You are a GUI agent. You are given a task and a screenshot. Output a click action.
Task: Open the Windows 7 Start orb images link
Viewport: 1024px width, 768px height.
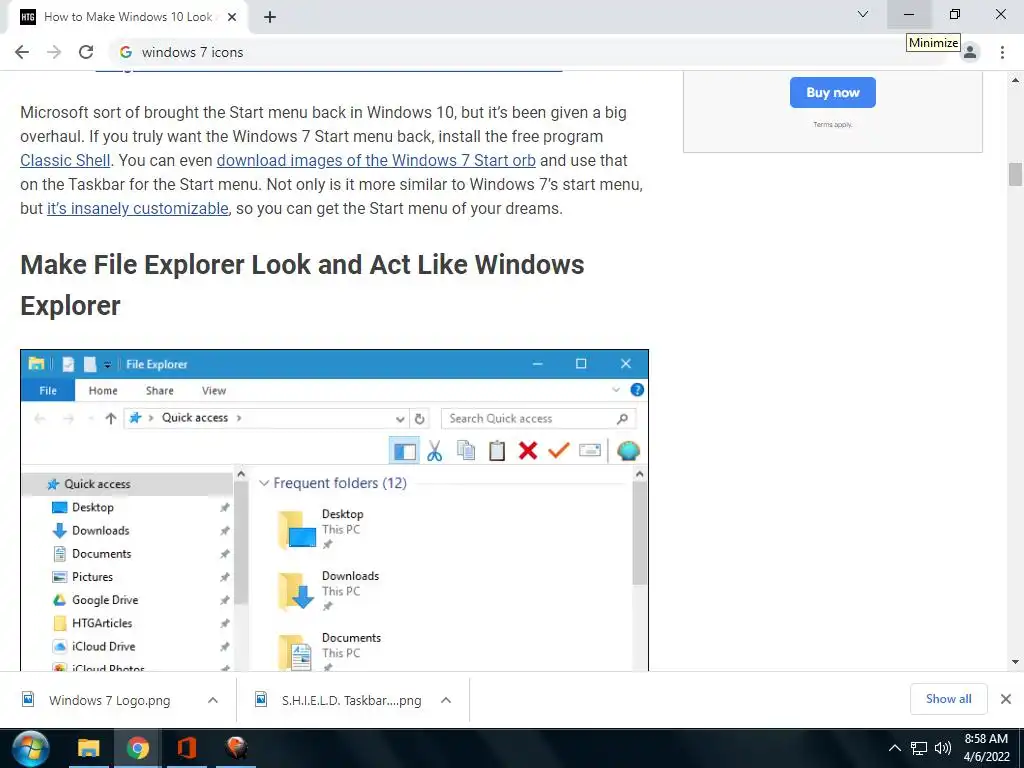point(376,161)
